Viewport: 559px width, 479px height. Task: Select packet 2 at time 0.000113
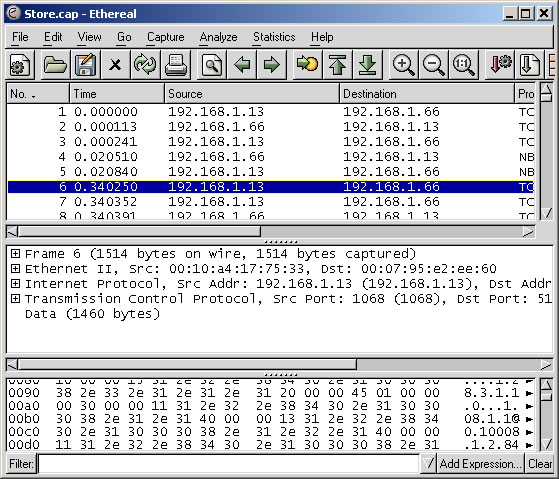tap(271, 127)
